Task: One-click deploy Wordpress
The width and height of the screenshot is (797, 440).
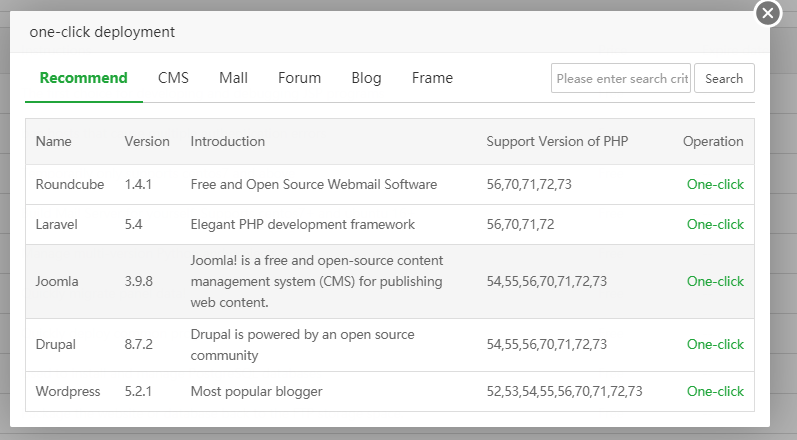Action: point(715,392)
